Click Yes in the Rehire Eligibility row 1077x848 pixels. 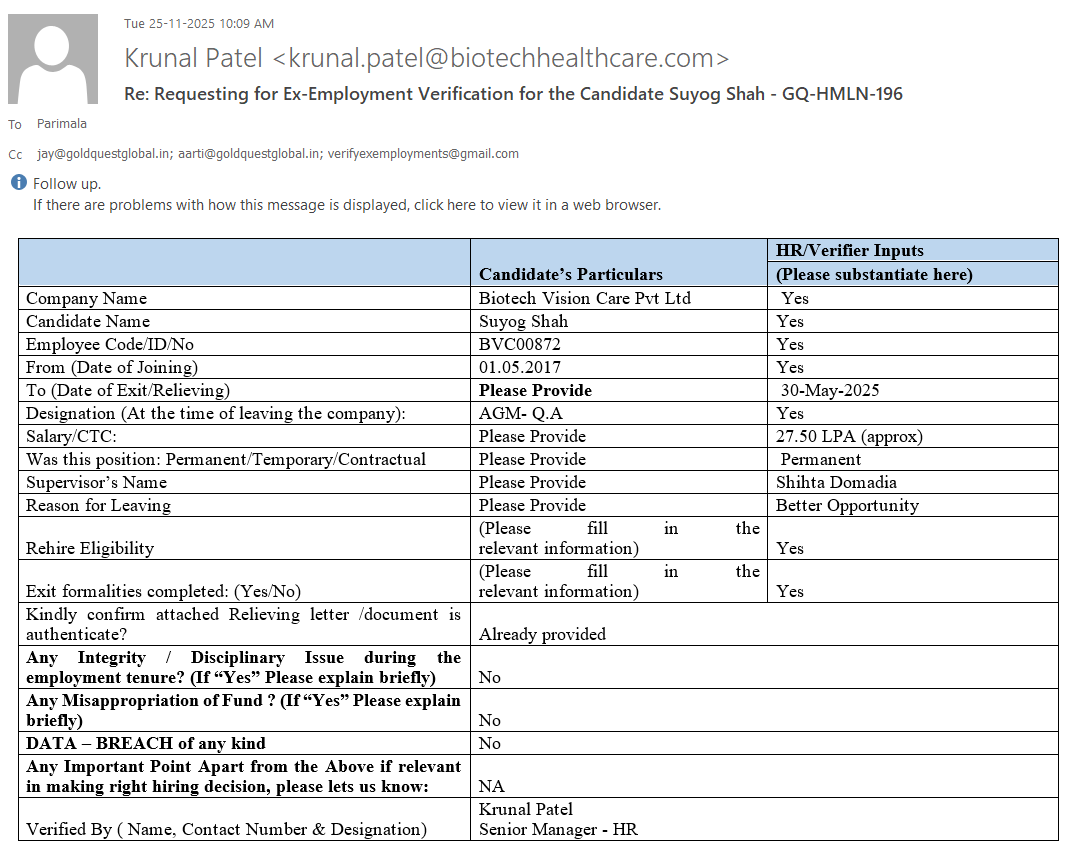point(790,548)
